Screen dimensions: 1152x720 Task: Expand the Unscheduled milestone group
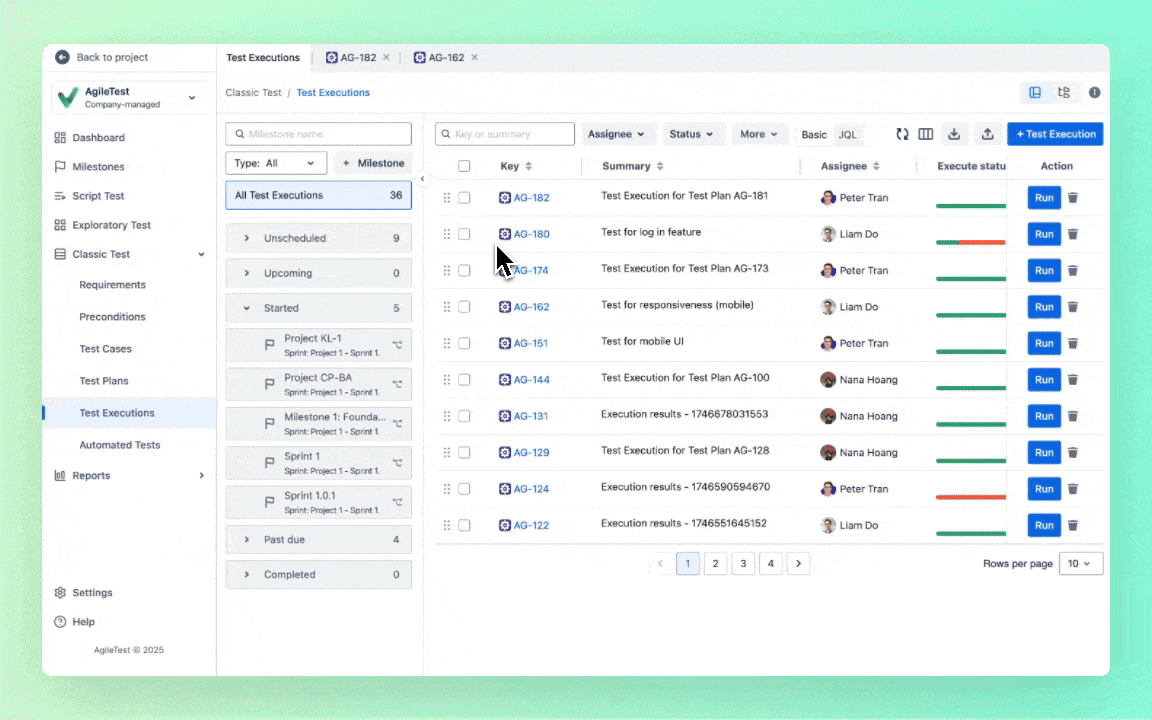coord(247,238)
